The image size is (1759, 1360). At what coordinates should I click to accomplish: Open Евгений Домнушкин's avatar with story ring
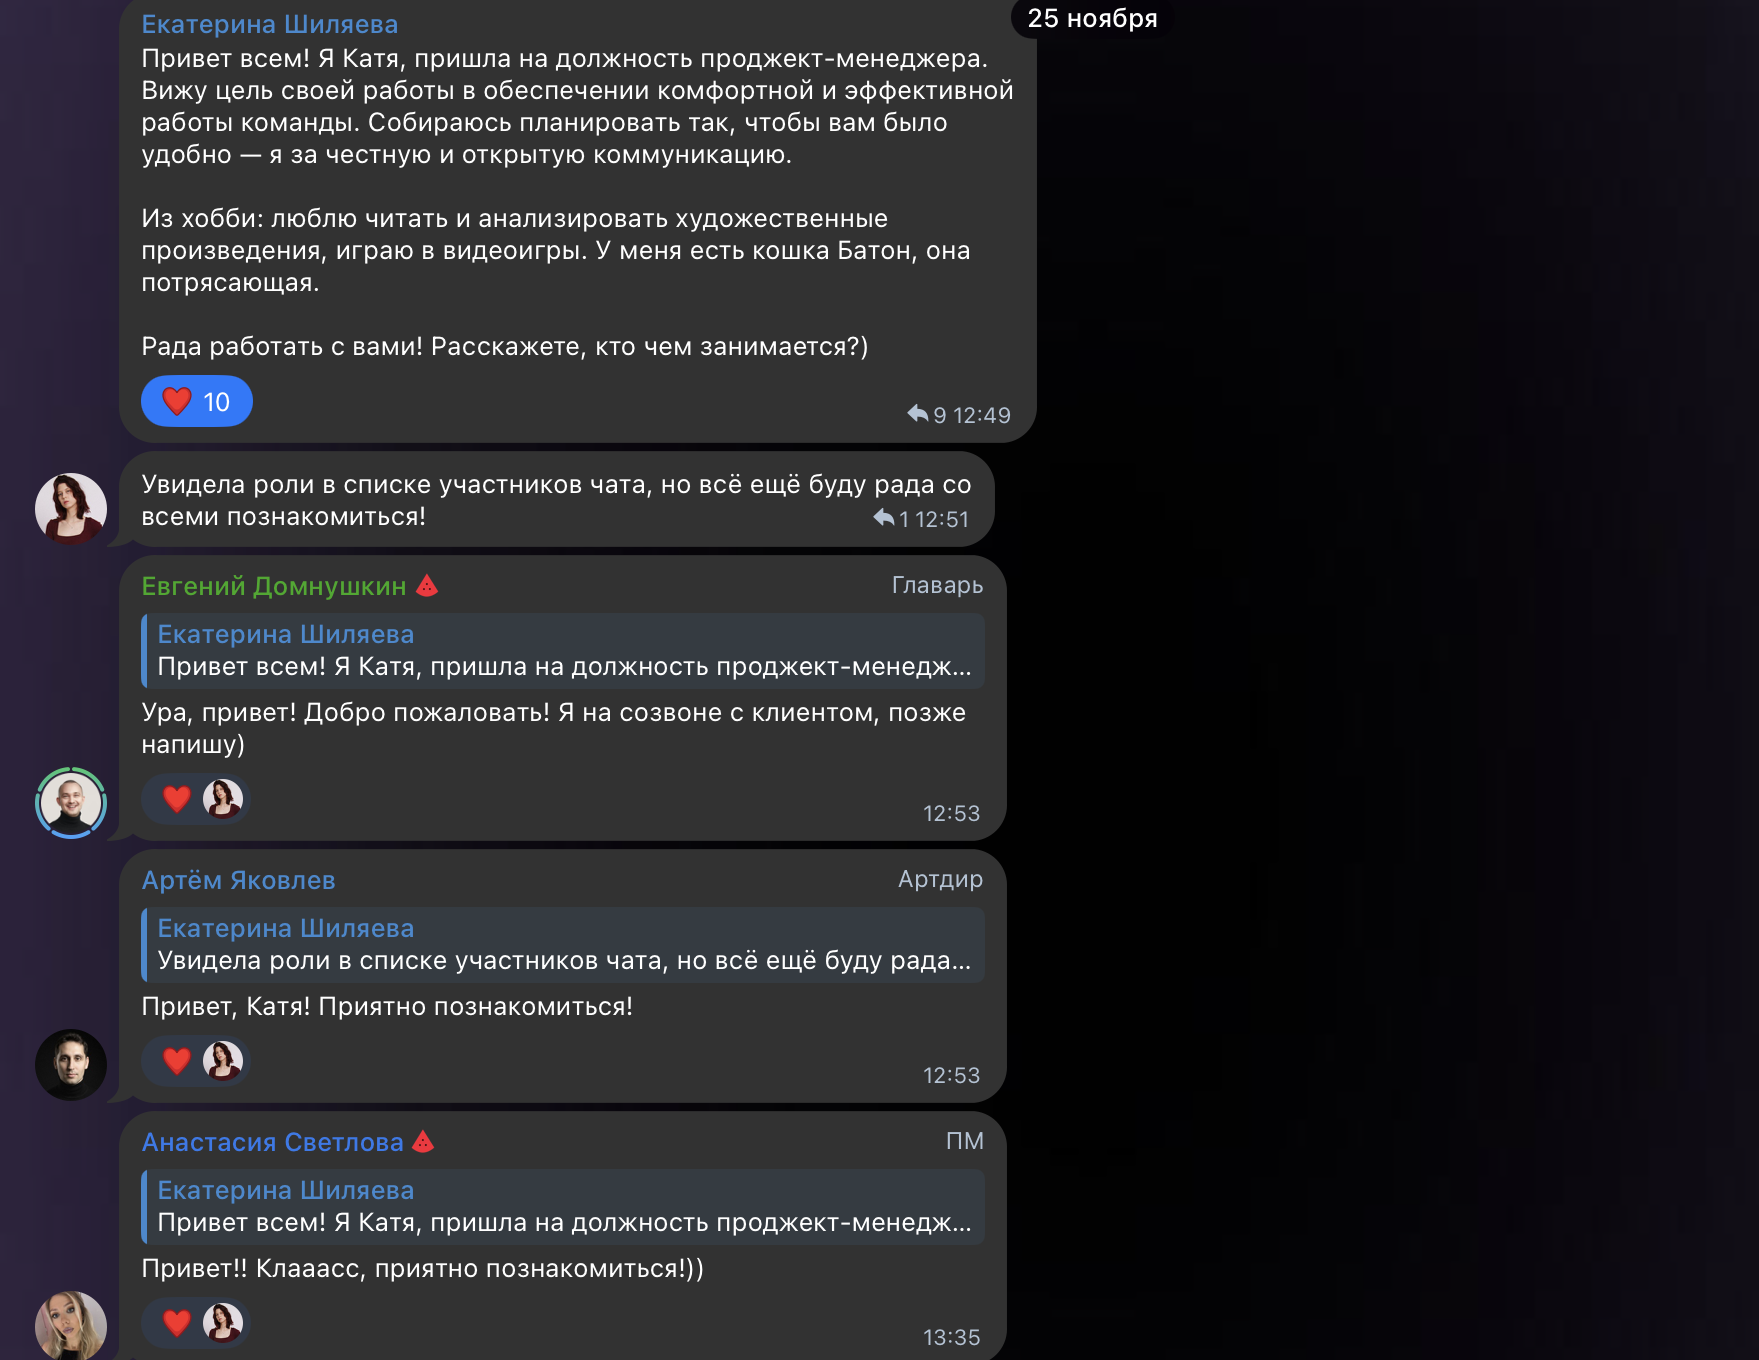(71, 803)
